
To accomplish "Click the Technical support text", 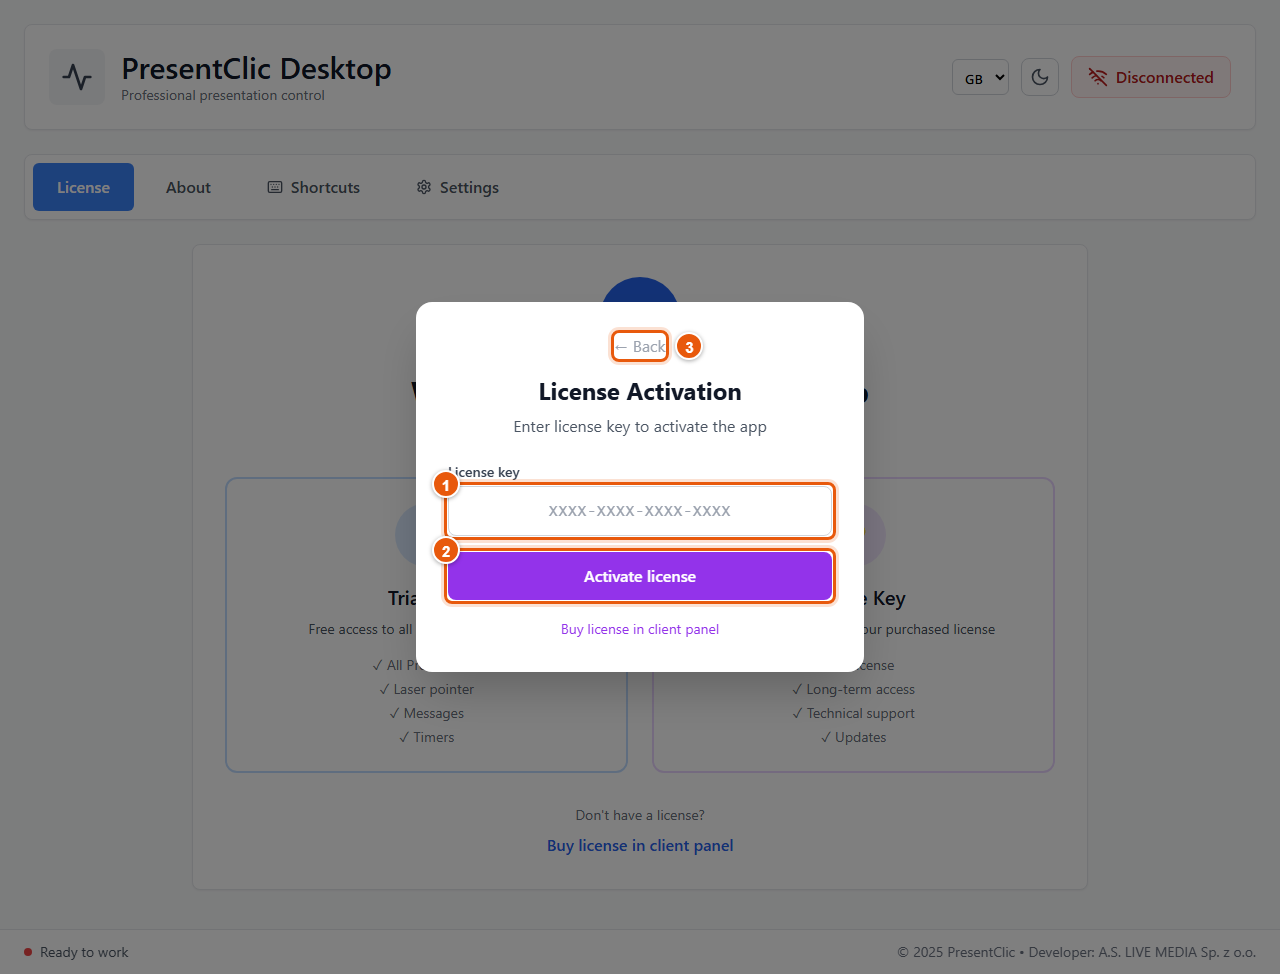I will (x=853, y=713).
